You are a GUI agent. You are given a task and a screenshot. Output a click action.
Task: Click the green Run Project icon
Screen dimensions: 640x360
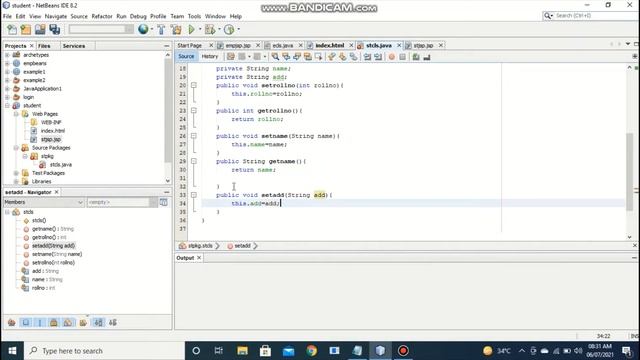point(191,29)
